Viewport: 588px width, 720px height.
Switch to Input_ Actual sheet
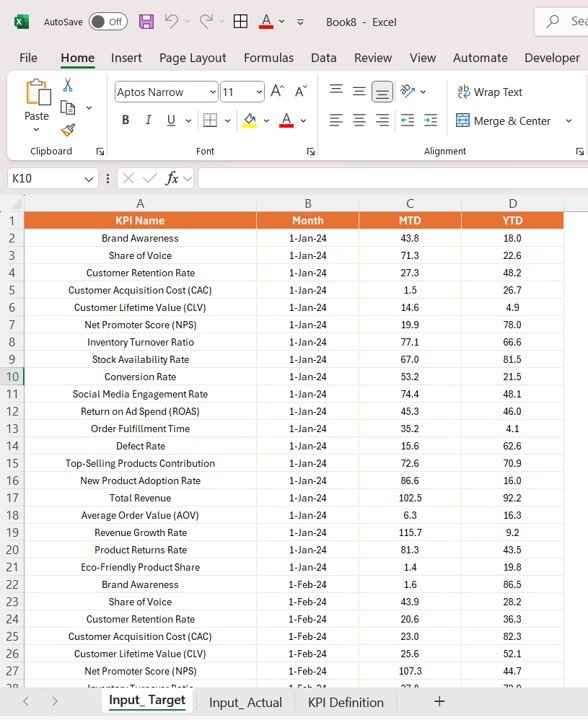click(x=246, y=702)
